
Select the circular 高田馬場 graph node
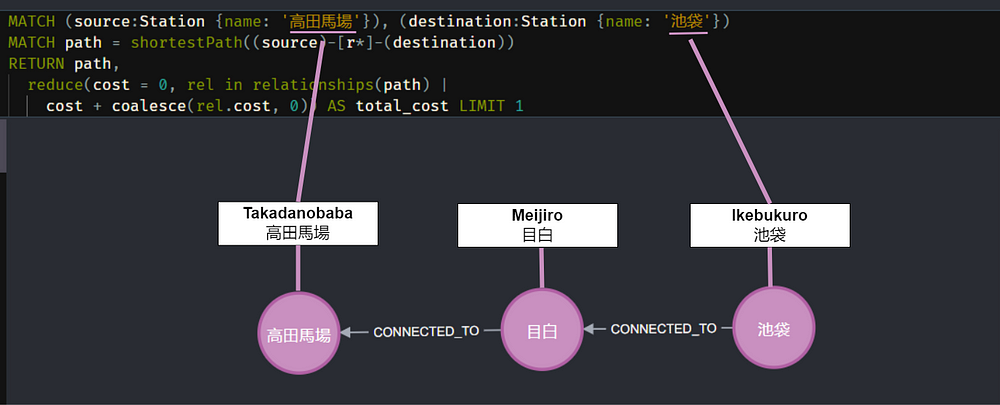coord(298,333)
